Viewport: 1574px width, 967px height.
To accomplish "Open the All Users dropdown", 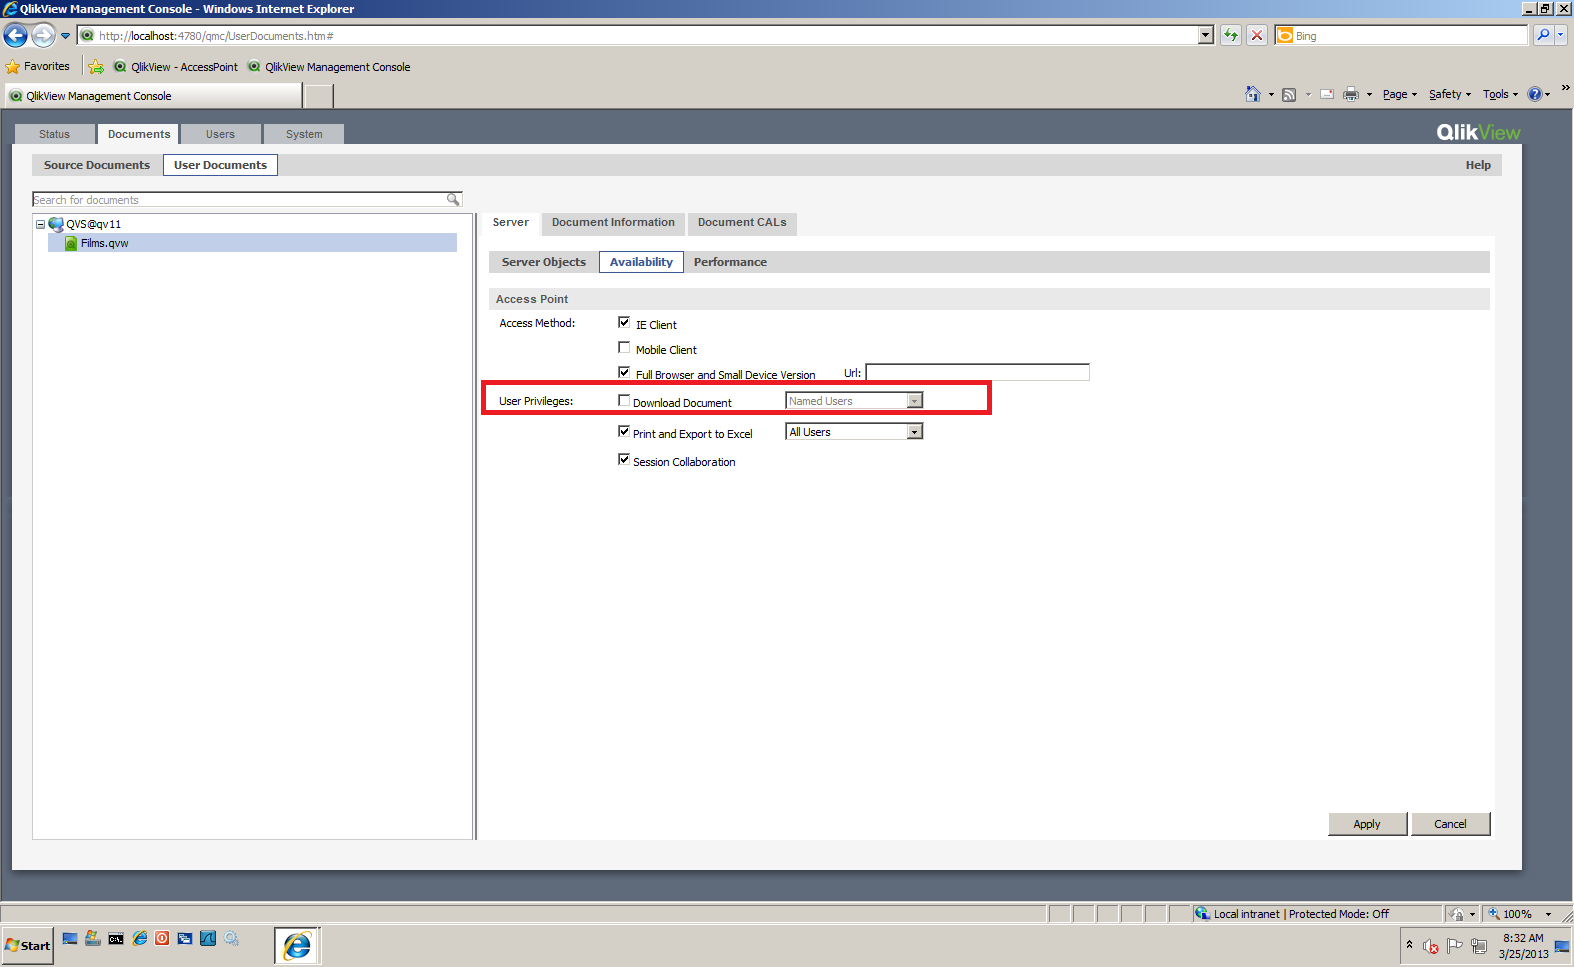I will [x=854, y=432].
